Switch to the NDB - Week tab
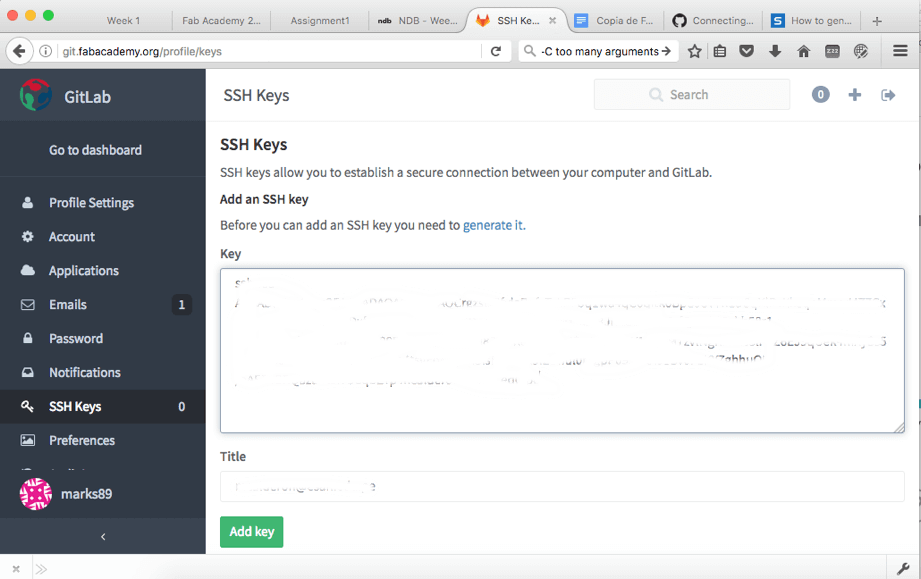Image resolution: width=921 pixels, height=579 pixels. 418,21
